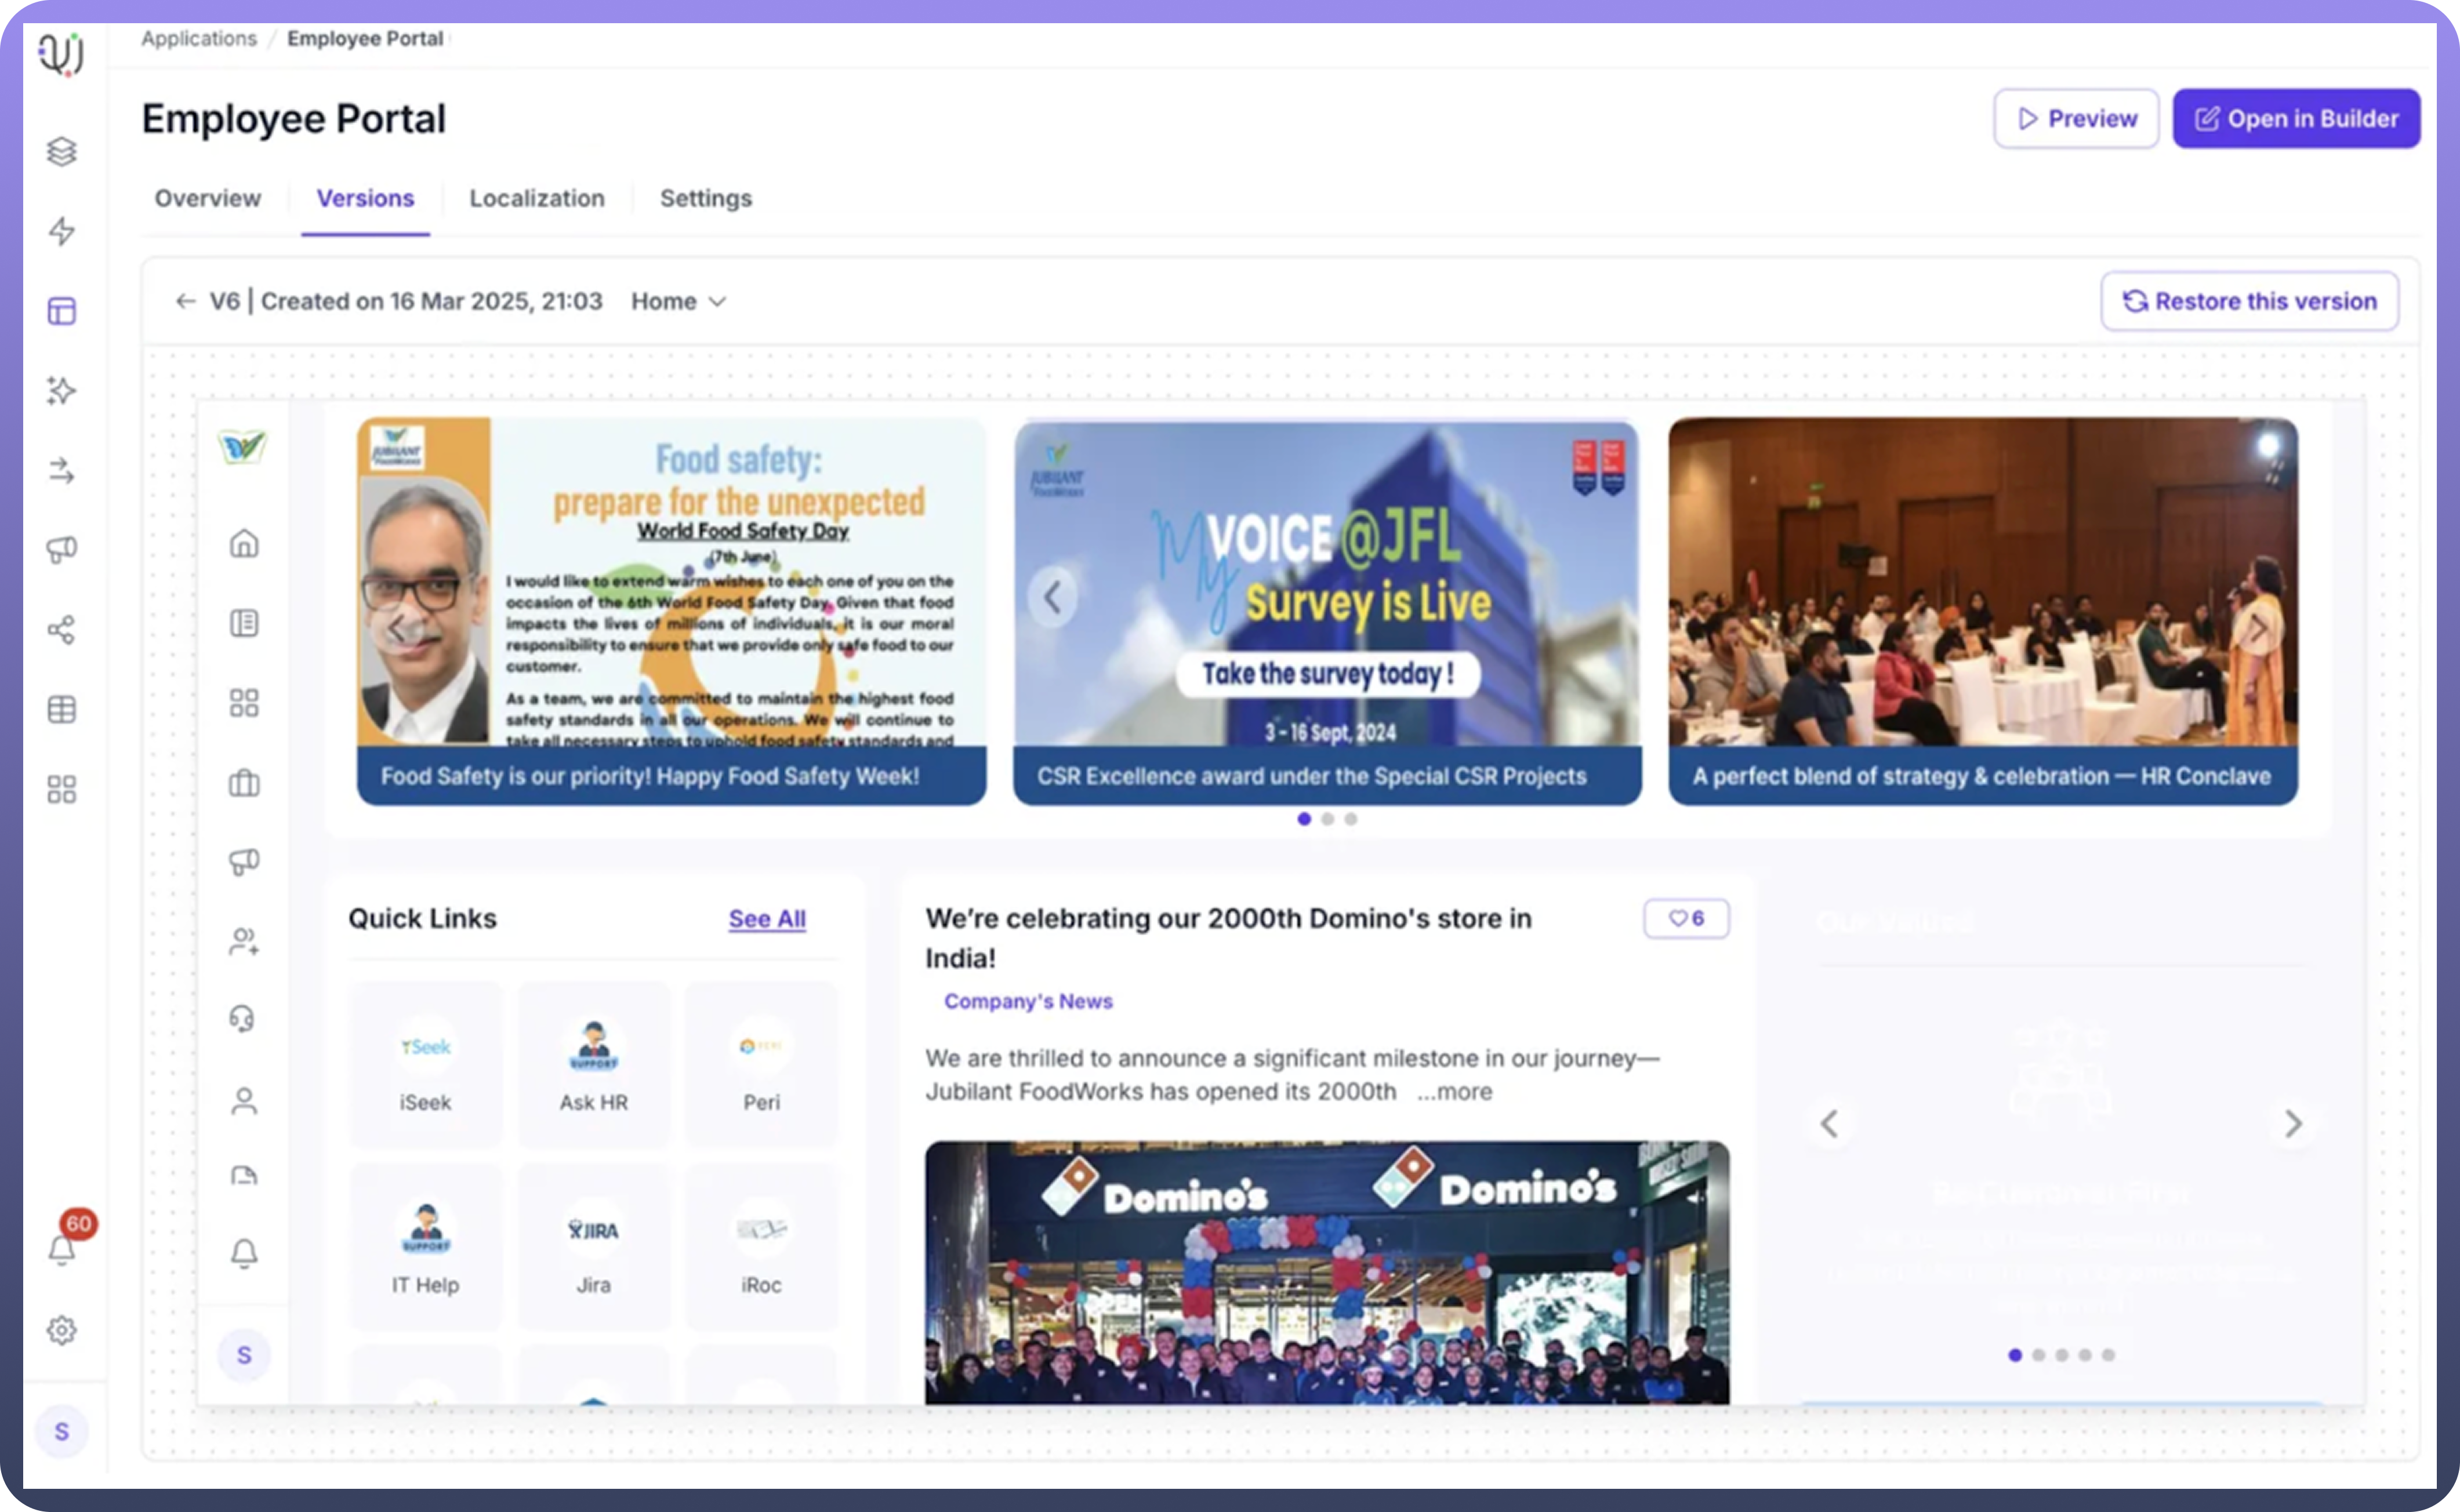
Task: Advance Our Values carousel with right chevron
Action: click(2293, 1124)
